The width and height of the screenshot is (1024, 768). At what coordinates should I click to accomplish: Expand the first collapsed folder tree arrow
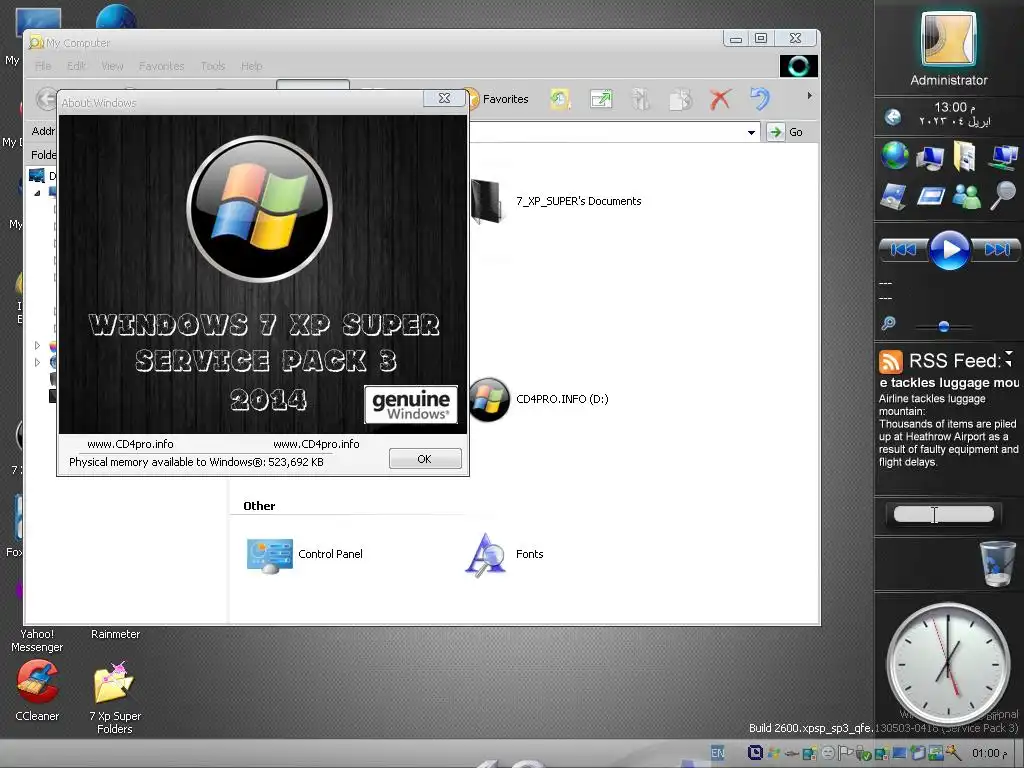click(37, 345)
